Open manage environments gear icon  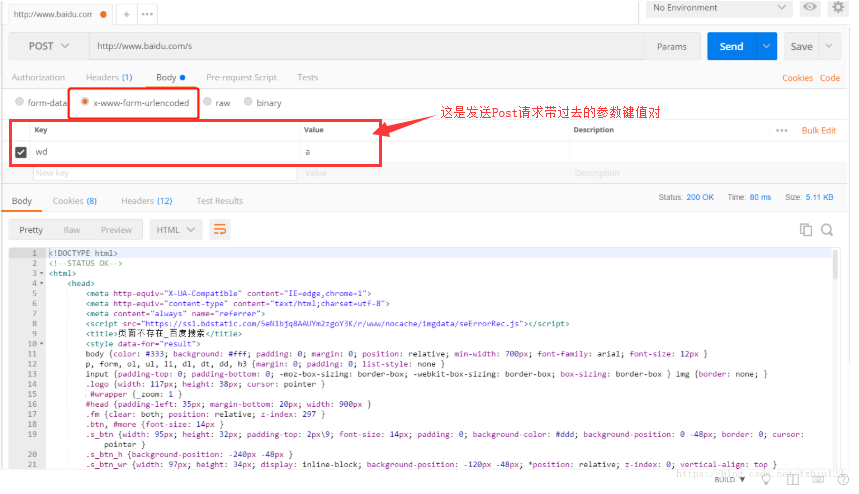click(838, 7)
